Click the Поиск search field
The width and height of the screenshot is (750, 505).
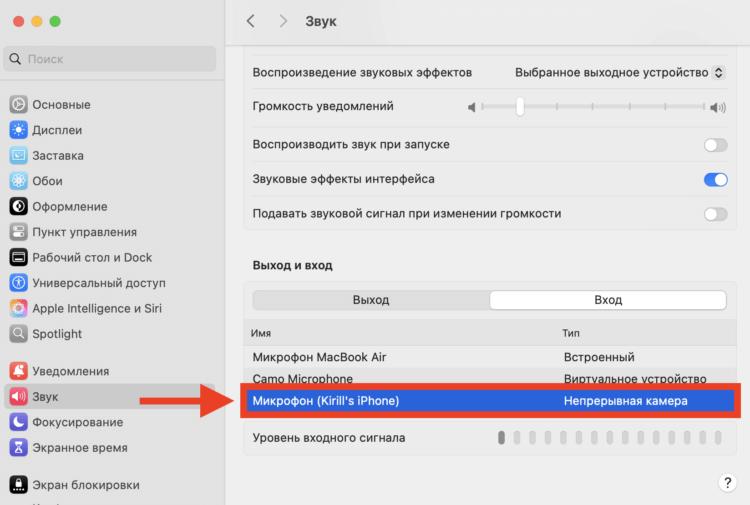[110, 59]
